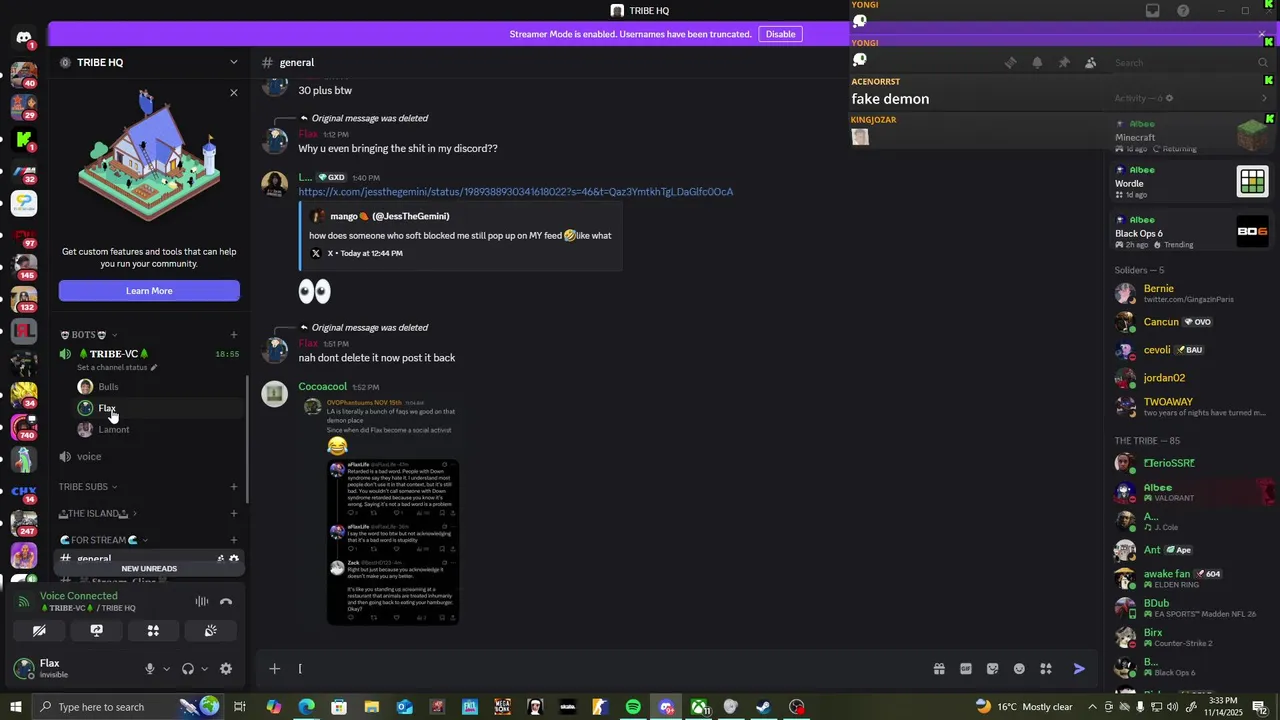Start an activity from voice panel
Image resolution: width=1280 pixels, height=720 pixels.
click(x=153, y=631)
